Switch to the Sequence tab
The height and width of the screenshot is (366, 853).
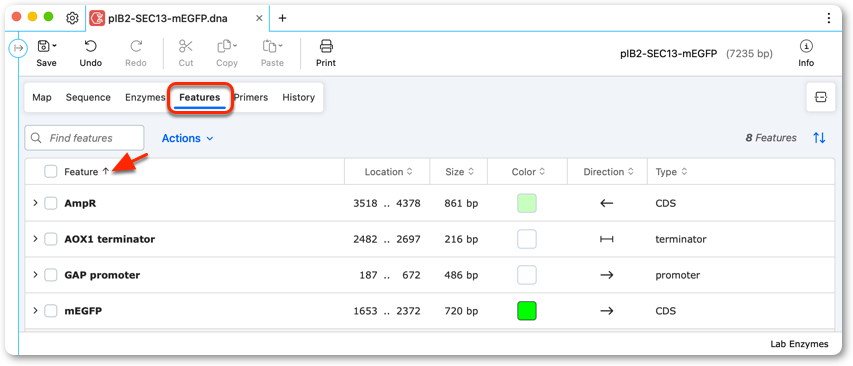(88, 97)
